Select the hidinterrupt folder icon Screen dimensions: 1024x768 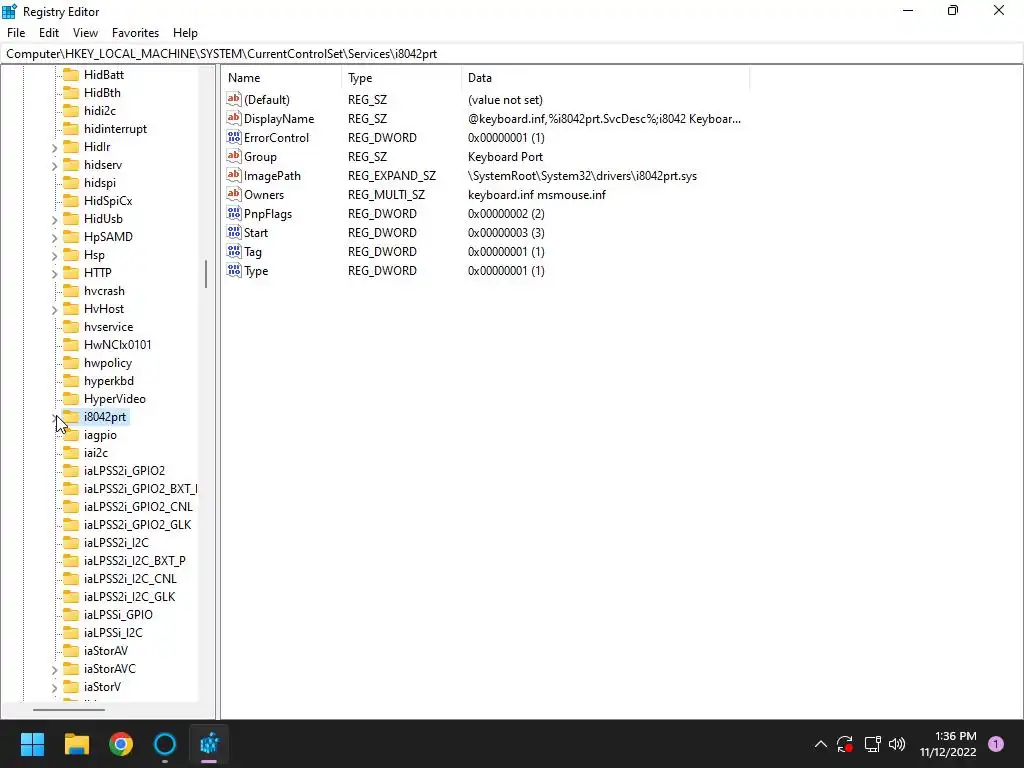pyautogui.click(x=71, y=129)
